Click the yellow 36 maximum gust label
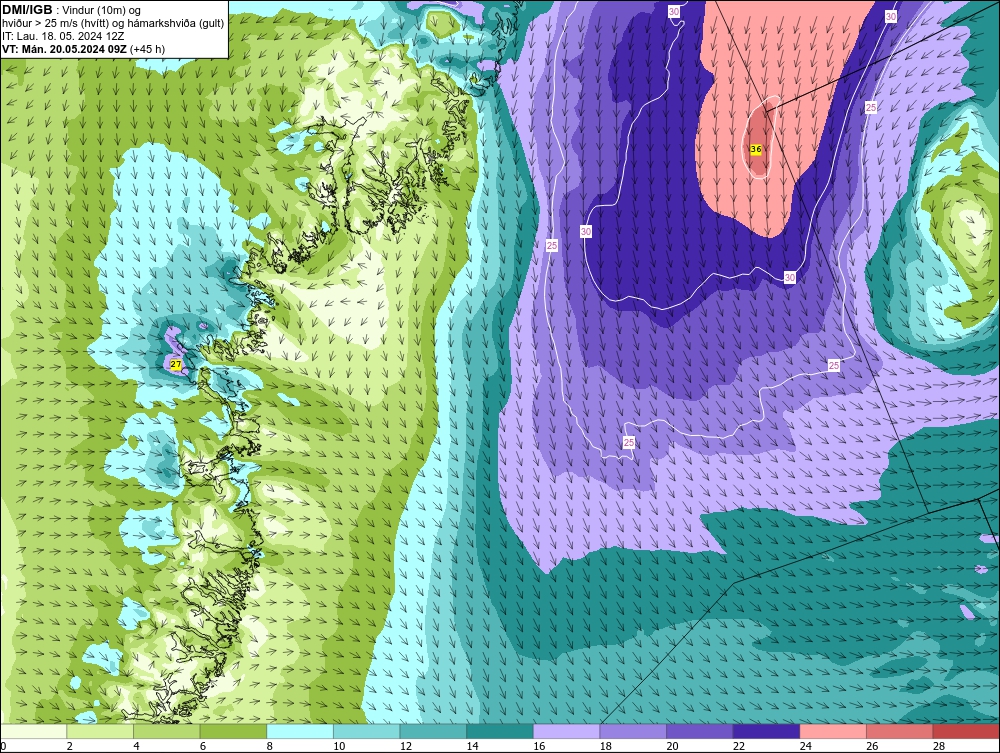 (x=756, y=149)
